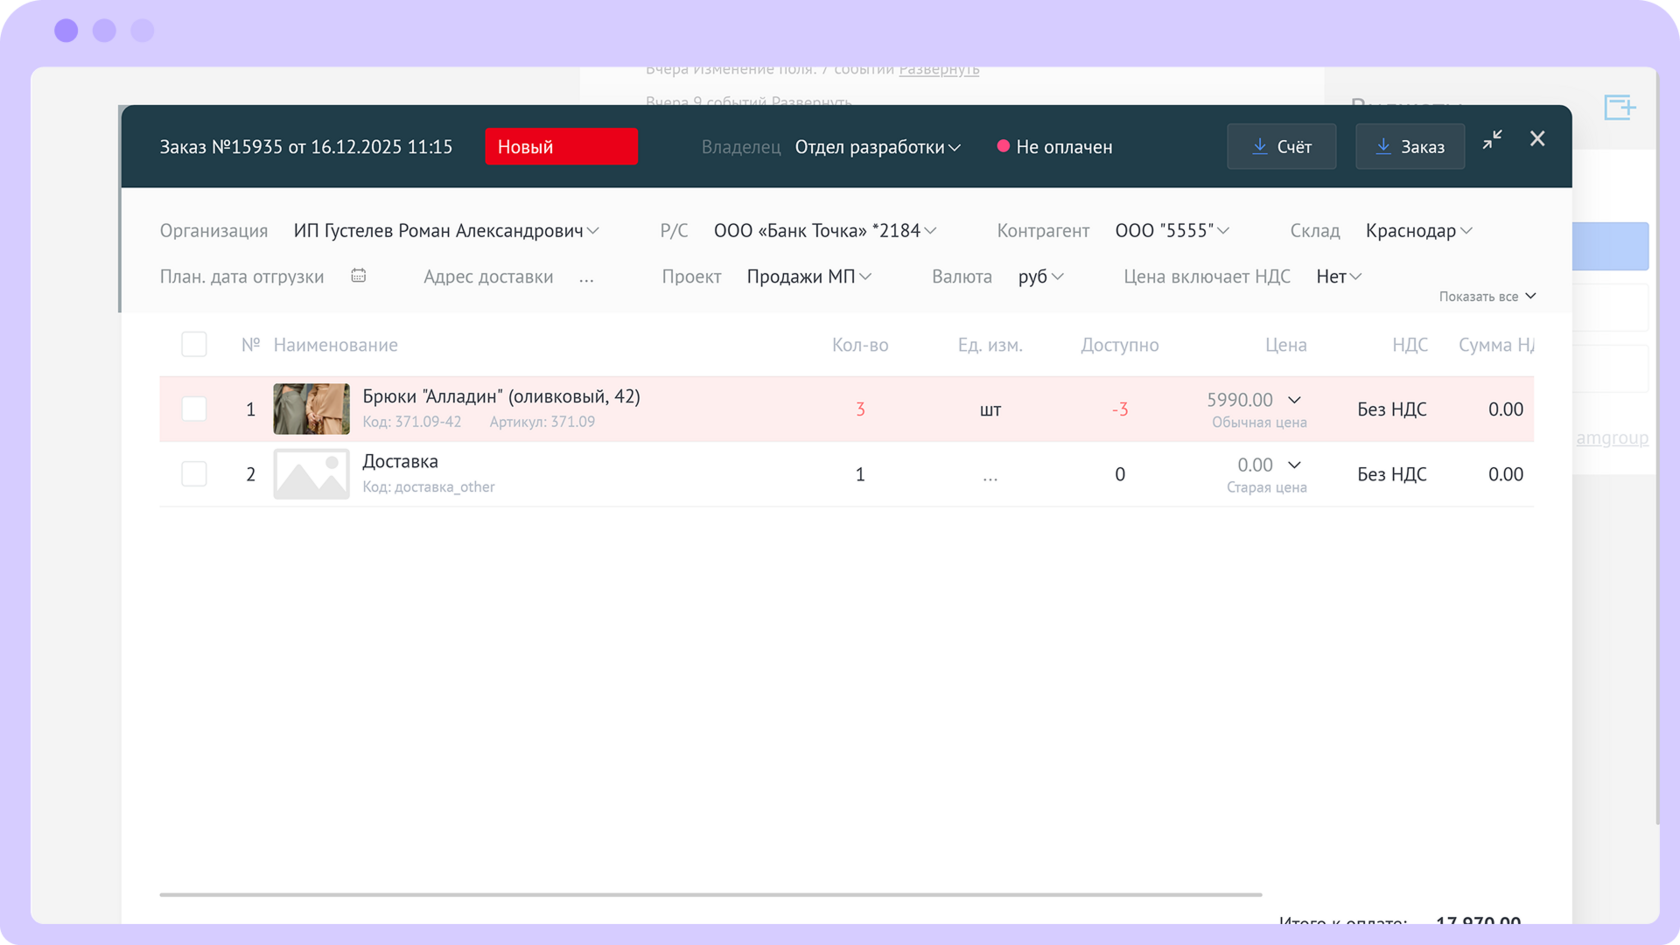This screenshot has height=945, width=1680.
Task: Collapse the order window with shrink arrows icon
Action: [1492, 140]
